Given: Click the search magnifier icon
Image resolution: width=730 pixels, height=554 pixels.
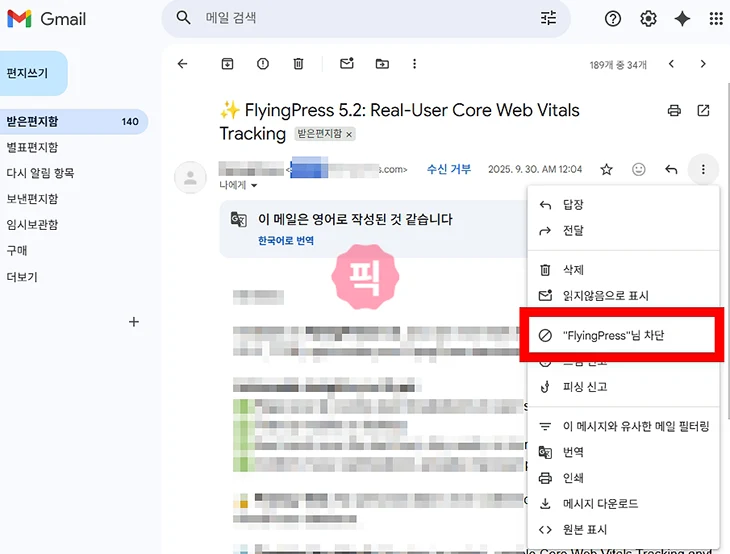Looking at the screenshot, I should (x=183, y=18).
